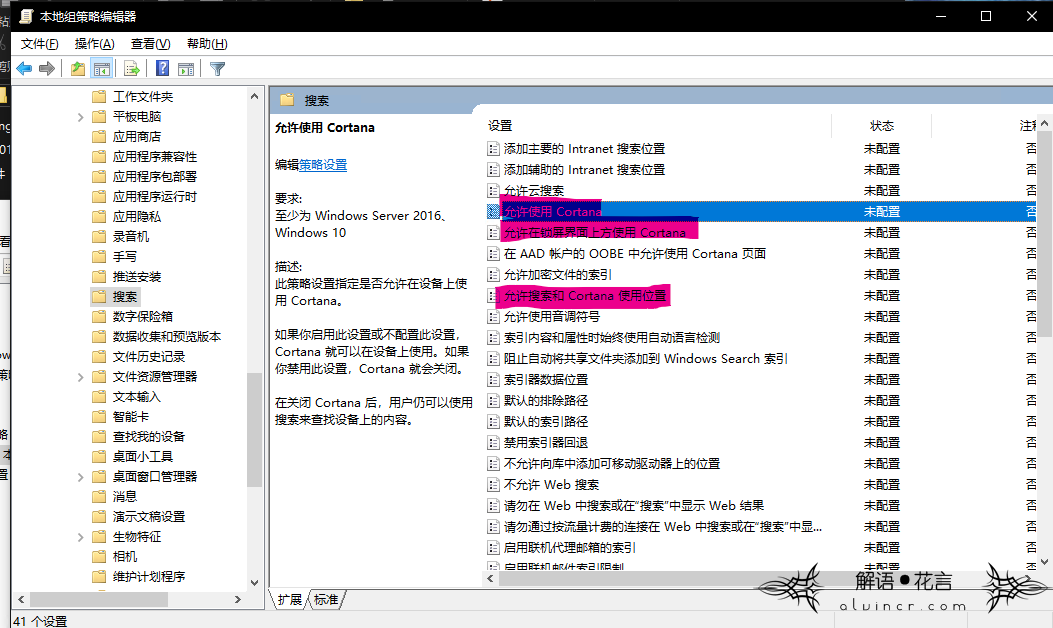Select 索引内容和属性时始终使用自动语言检测 policy
This screenshot has width=1053, height=628.
[x=612, y=338]
